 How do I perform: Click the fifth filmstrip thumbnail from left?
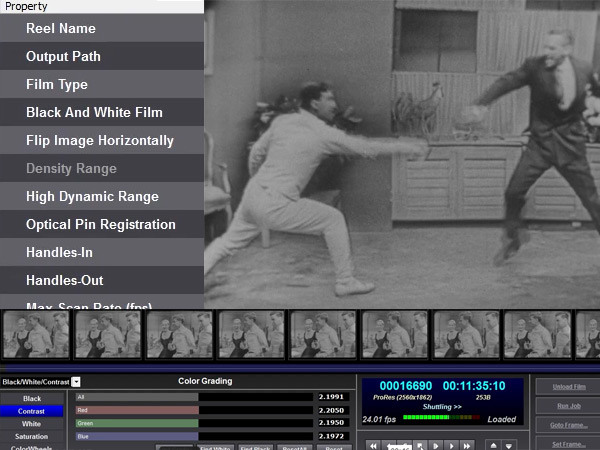[x=323, y=334]
